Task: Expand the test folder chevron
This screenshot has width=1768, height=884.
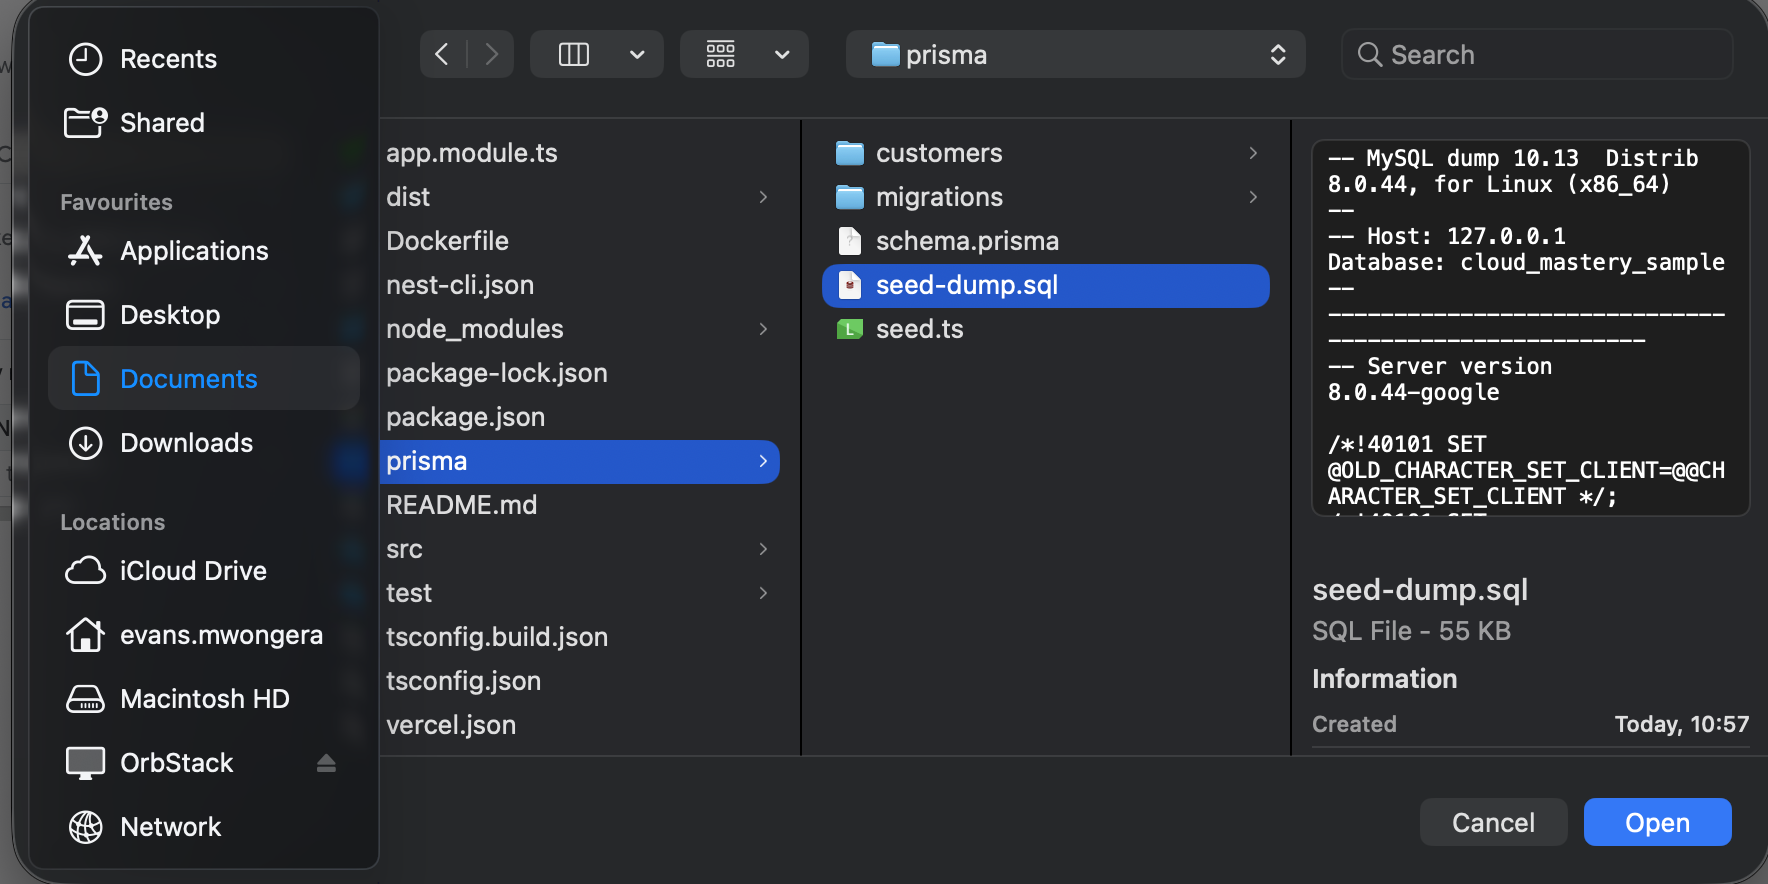Action: 763,593
